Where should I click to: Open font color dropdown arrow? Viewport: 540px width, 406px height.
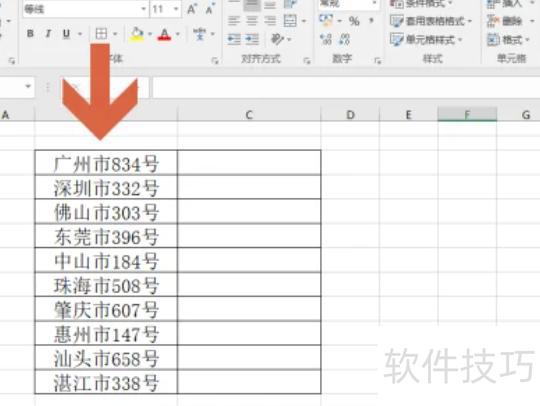178,34
